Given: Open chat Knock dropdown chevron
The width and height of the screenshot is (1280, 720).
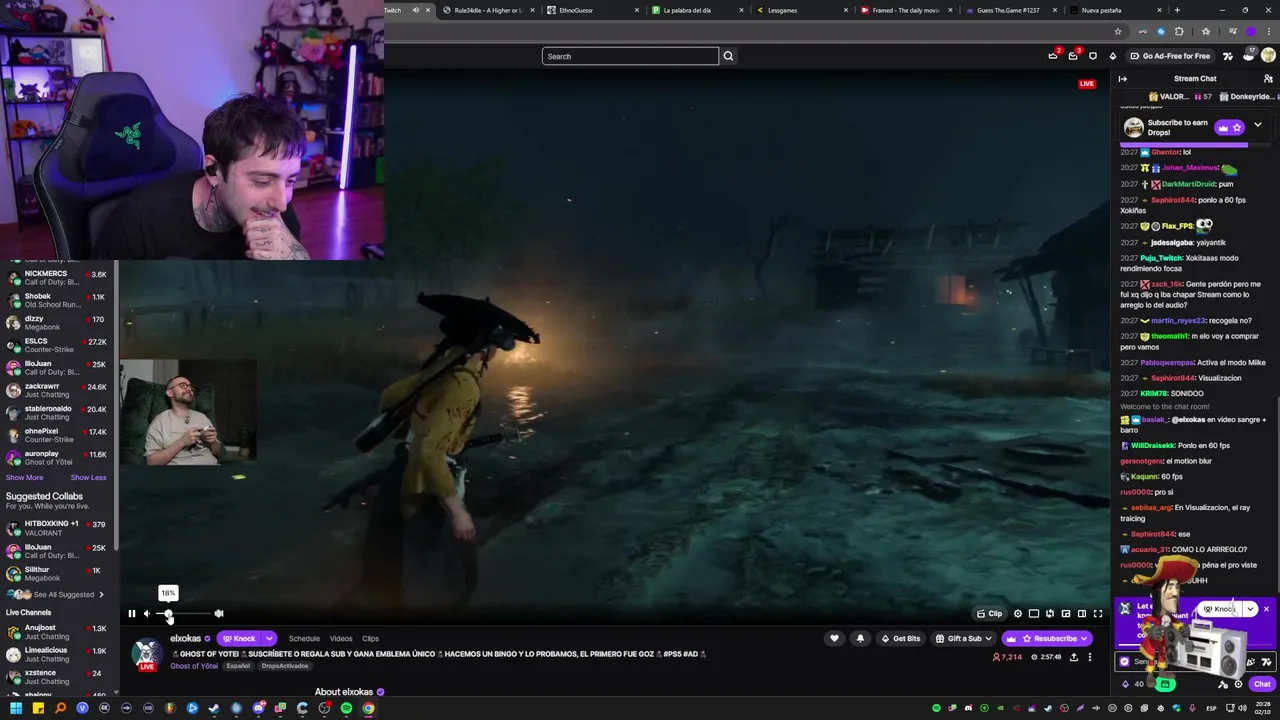Looking at the screenshot, I should tap(1250, 609).
